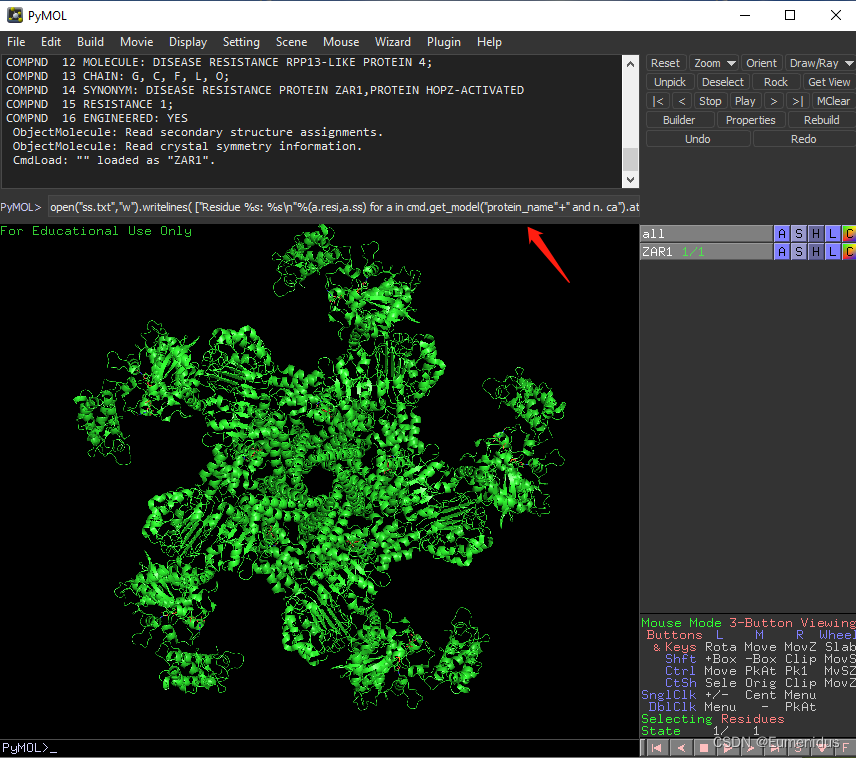The width and height of the screenshot is (856, 758).
Task: Step back one frame with '<' button
Action: 682,101
